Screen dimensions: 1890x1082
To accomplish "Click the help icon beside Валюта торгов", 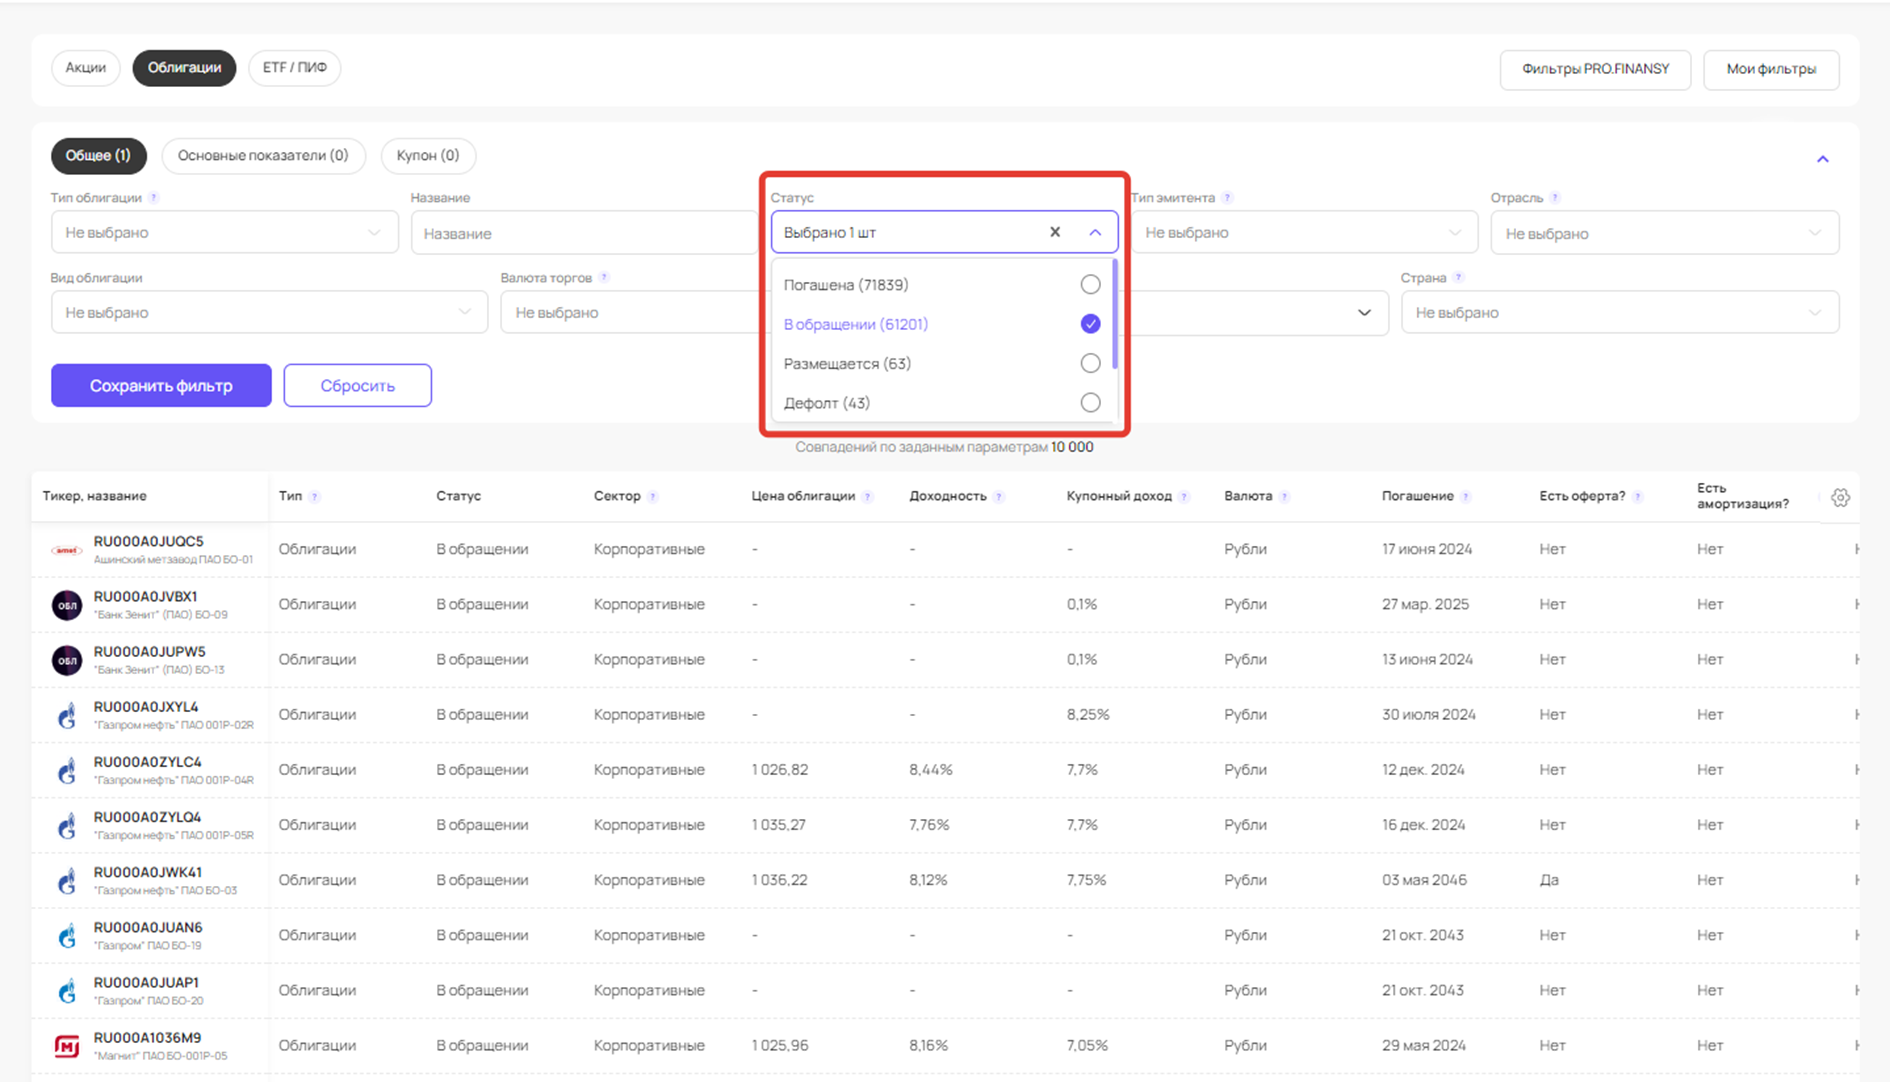I will pyautogui.click(x=604, y=278).
